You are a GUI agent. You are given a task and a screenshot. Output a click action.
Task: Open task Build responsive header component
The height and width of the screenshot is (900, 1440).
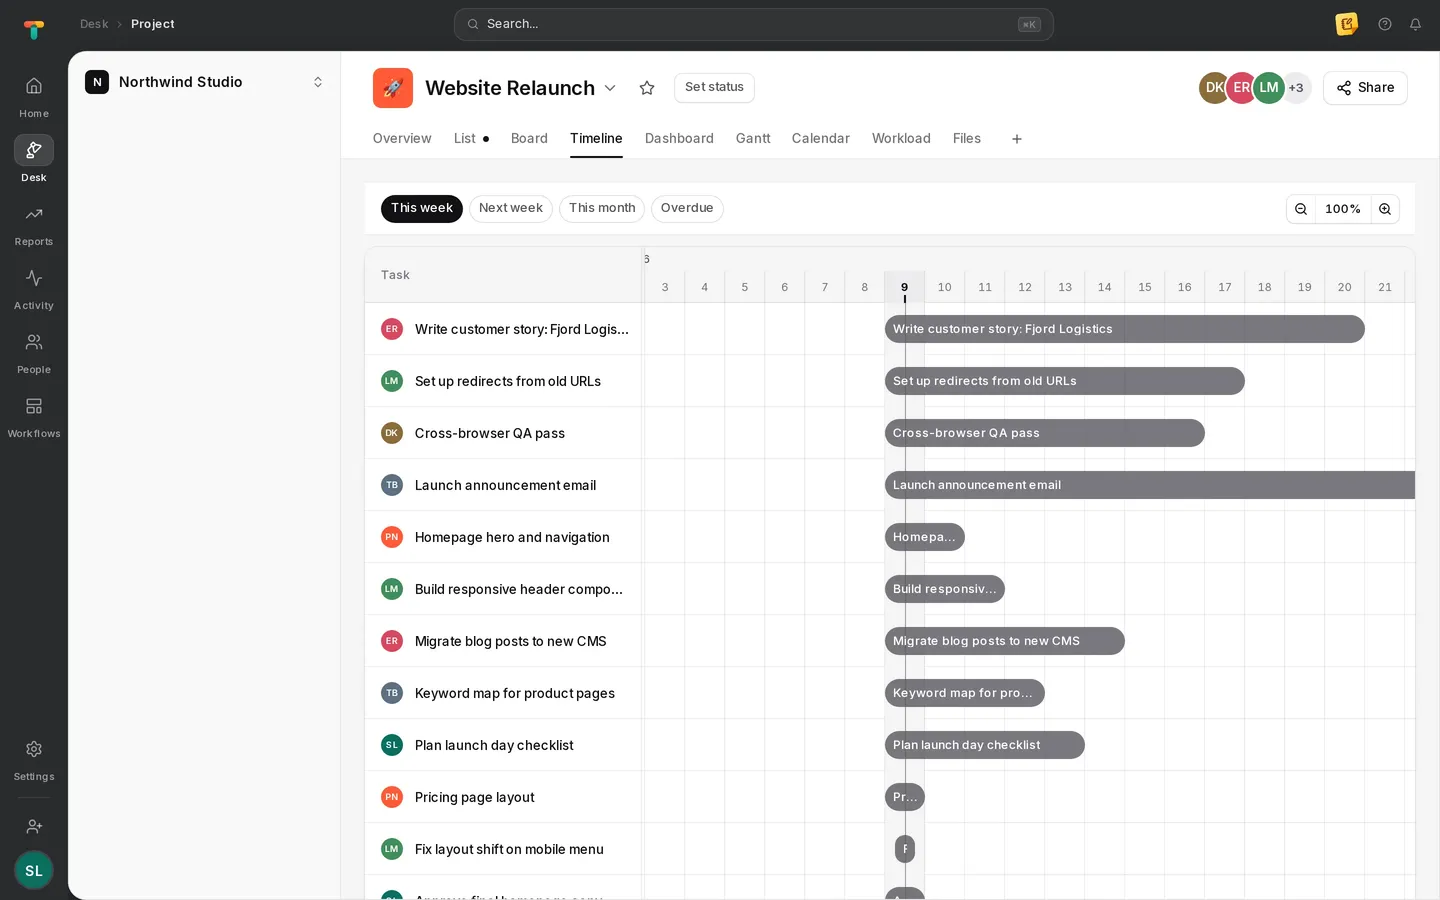pos(519,589)
